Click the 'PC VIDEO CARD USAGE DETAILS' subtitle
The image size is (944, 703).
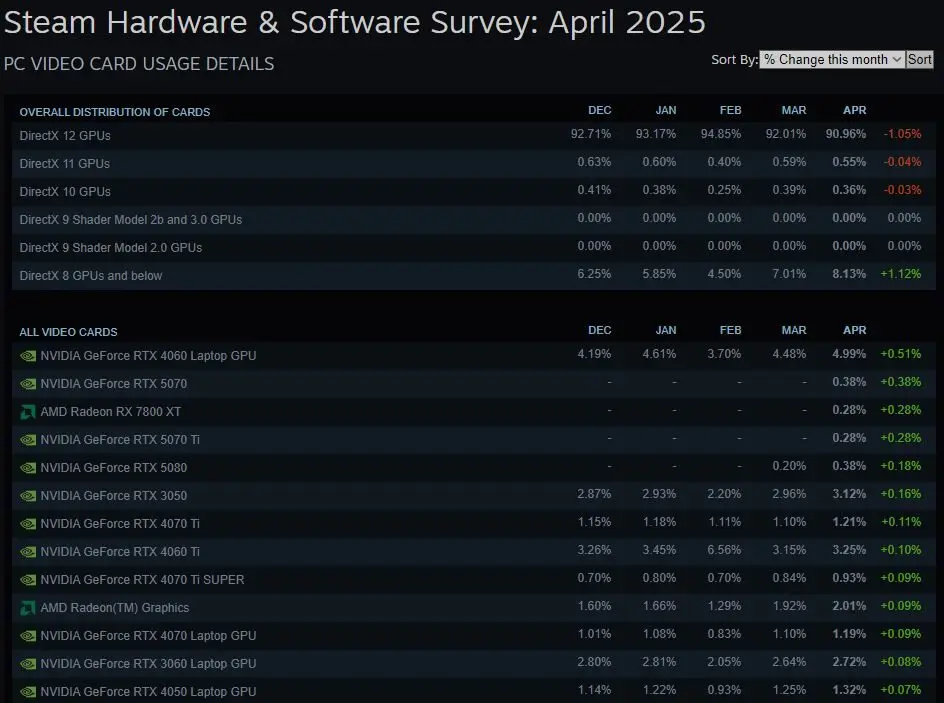pyautogui.click(x=139, y=64)
